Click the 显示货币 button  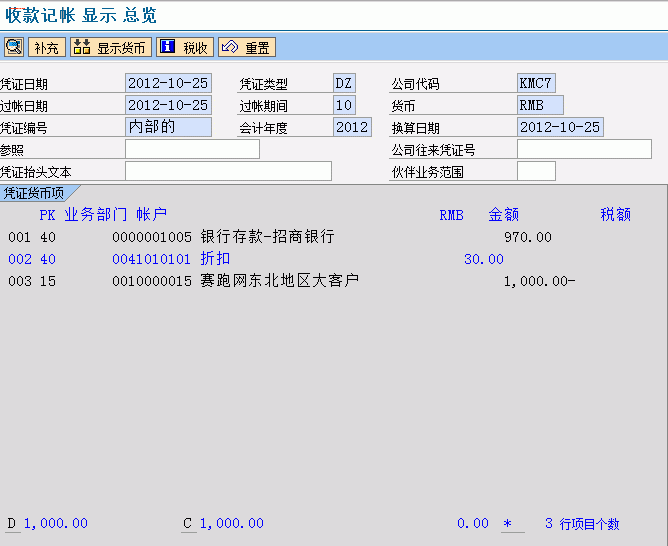point(111,47)
